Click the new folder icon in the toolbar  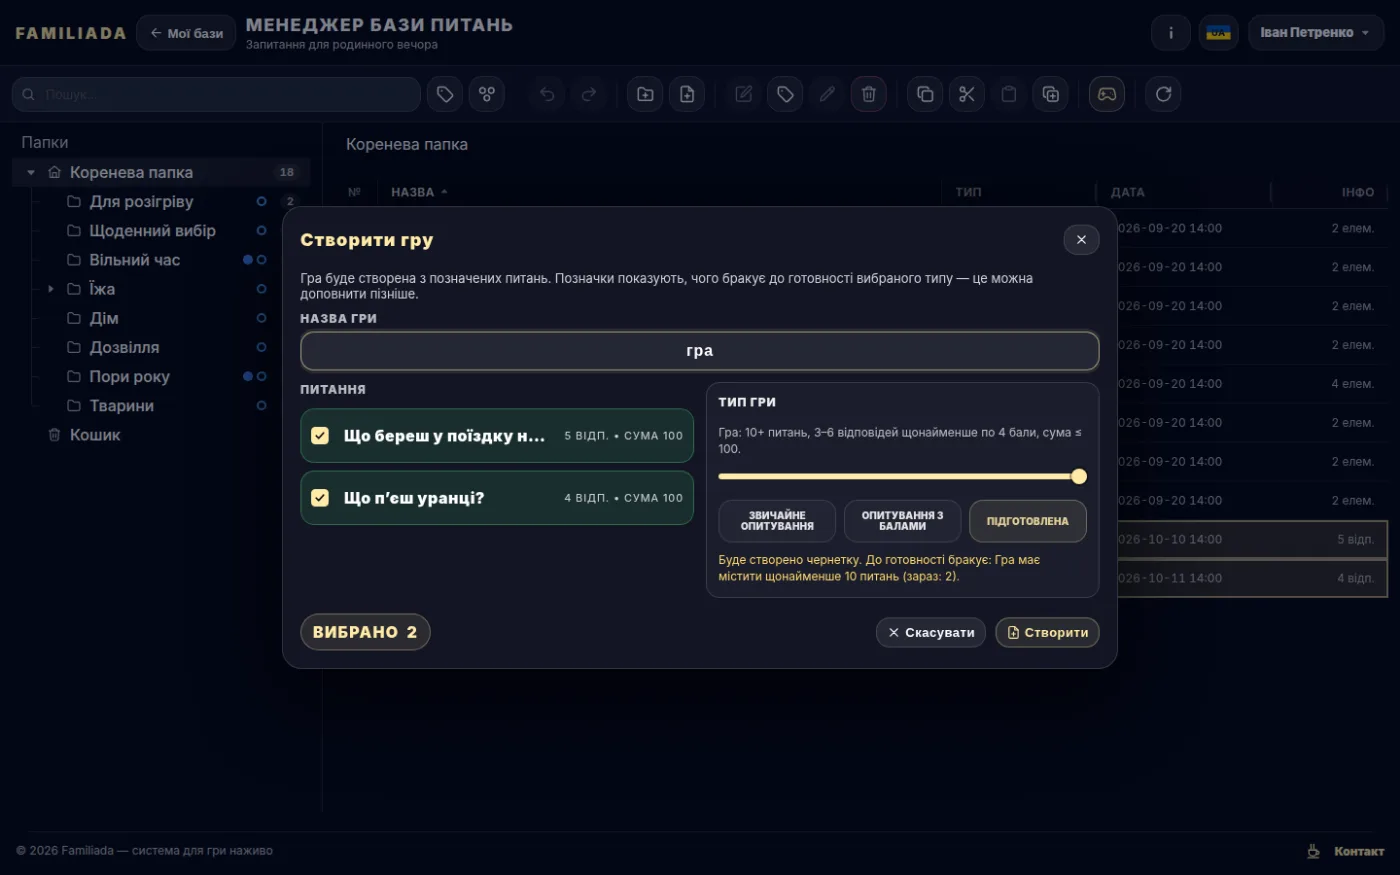coord(645,94)
